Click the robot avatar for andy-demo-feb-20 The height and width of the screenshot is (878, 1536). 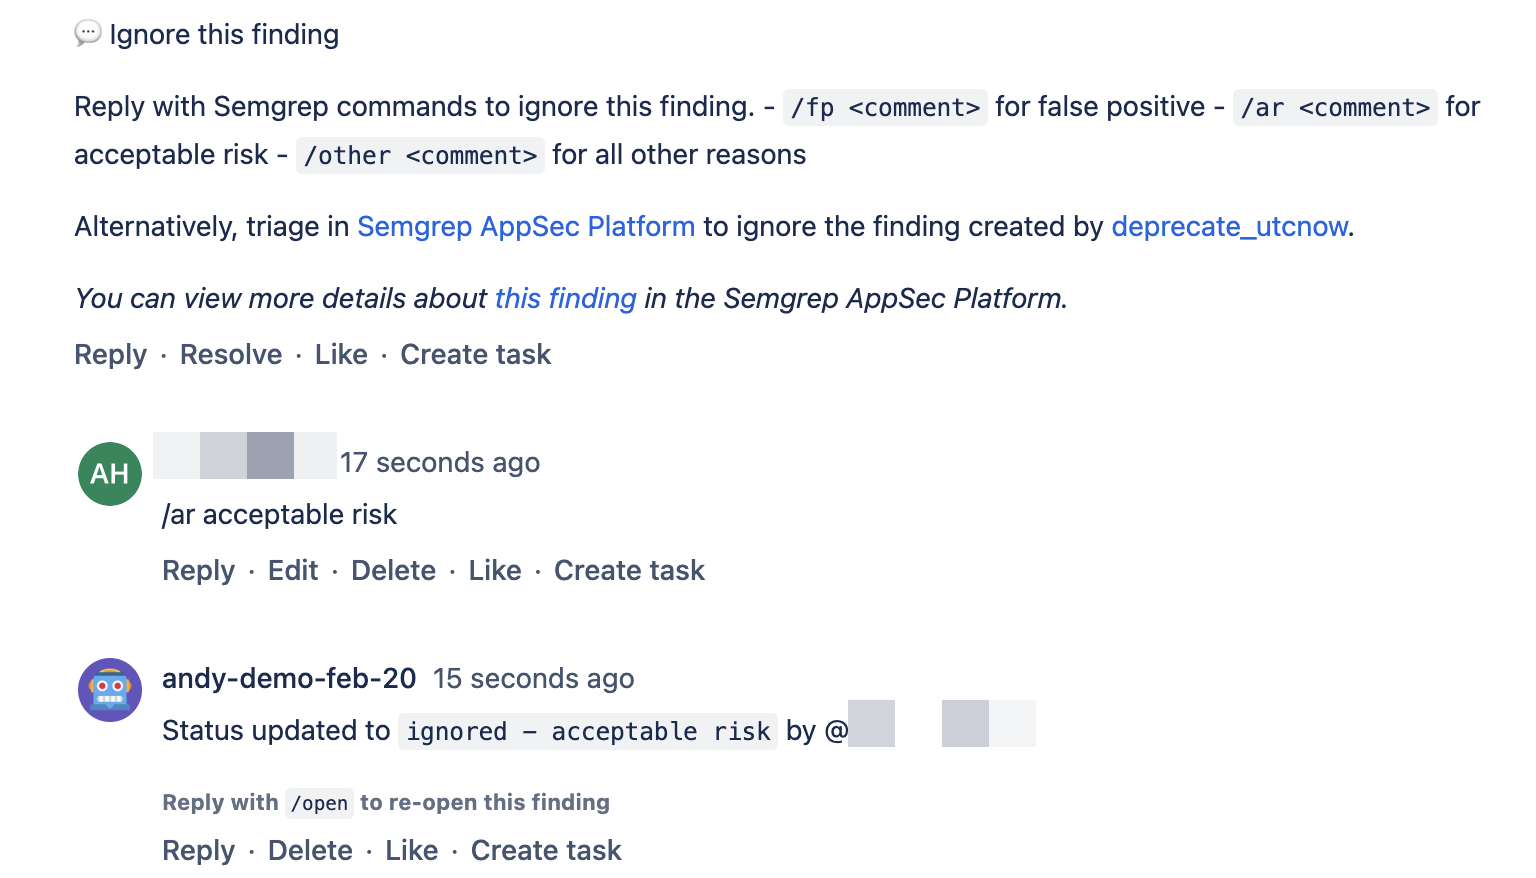pos(110,690)
